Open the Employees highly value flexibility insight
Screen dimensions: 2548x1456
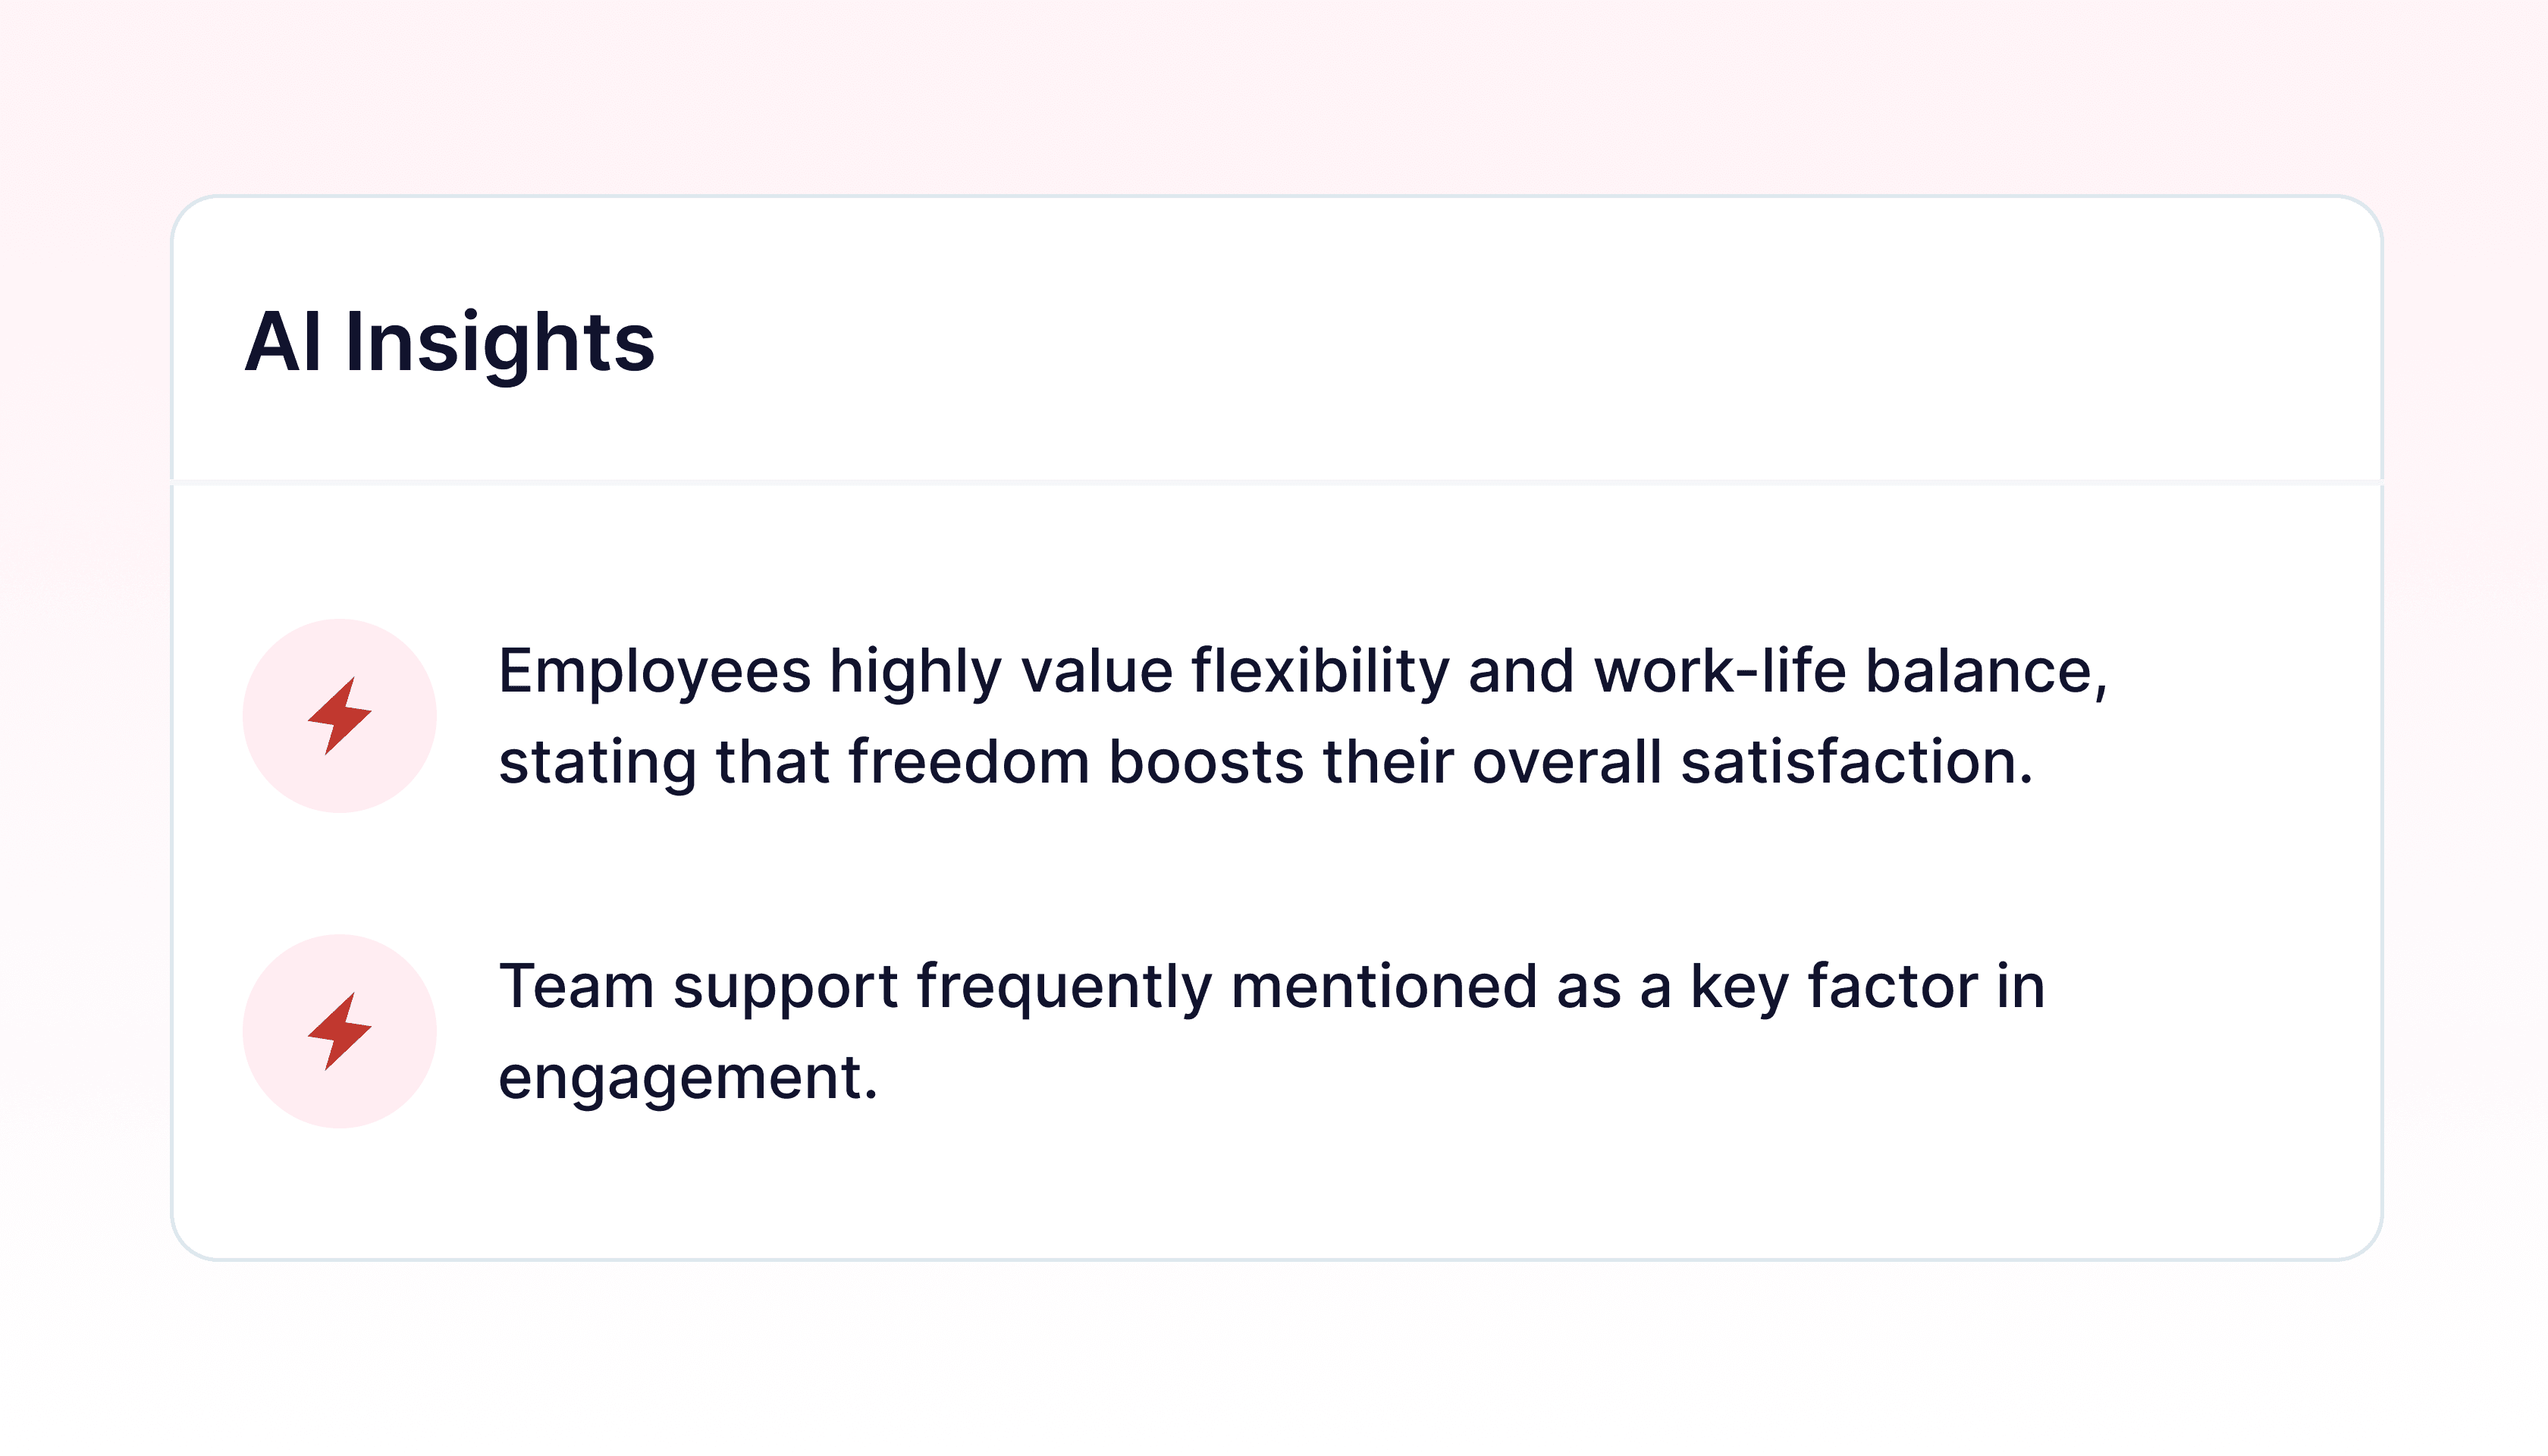pyautogui.click(x=1303, y=716)
